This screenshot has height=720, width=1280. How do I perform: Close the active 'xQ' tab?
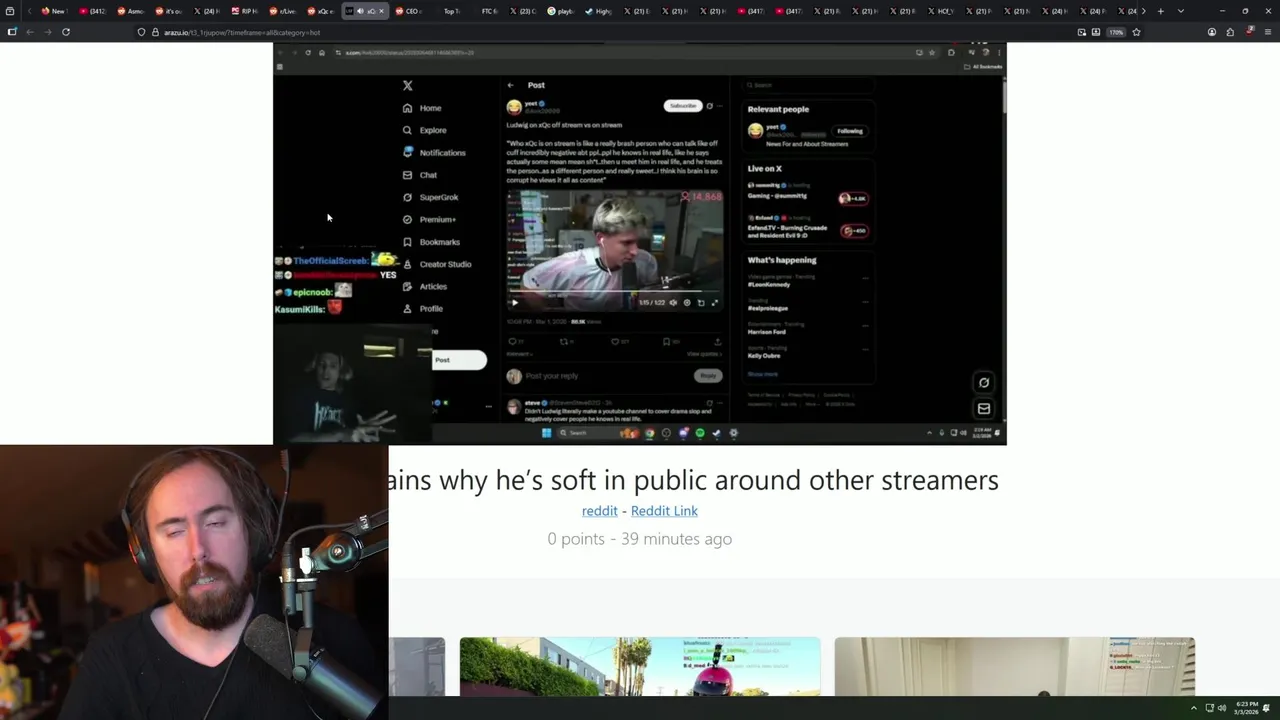click(381, 11)
